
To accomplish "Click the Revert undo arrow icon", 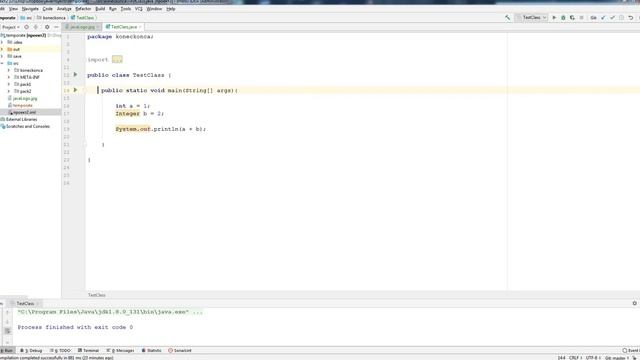I will coord(631,18).
